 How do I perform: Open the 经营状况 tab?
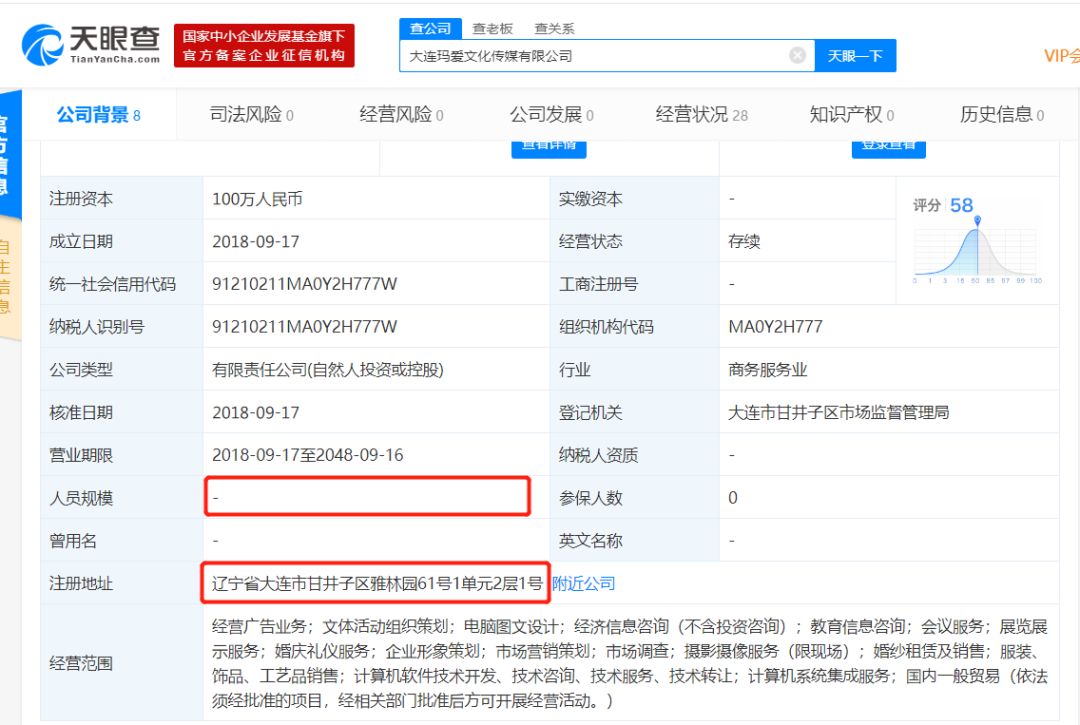[702, 114]
